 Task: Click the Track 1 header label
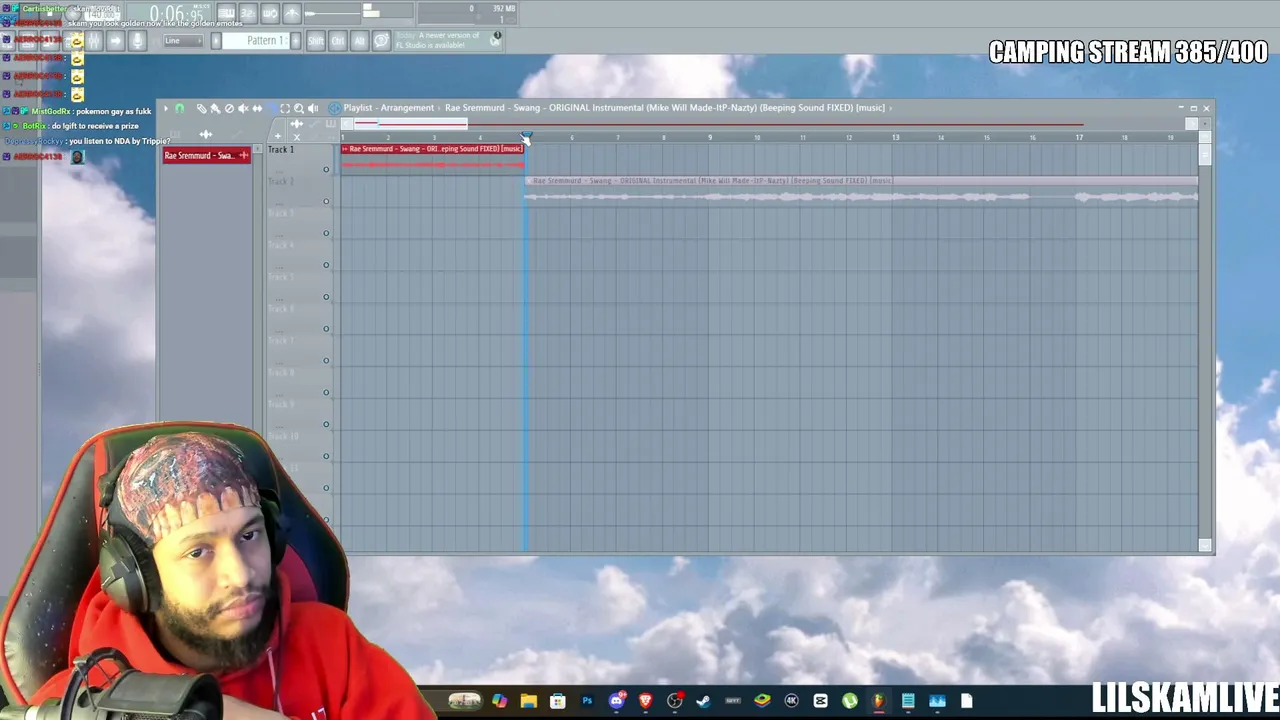[281, 150]
